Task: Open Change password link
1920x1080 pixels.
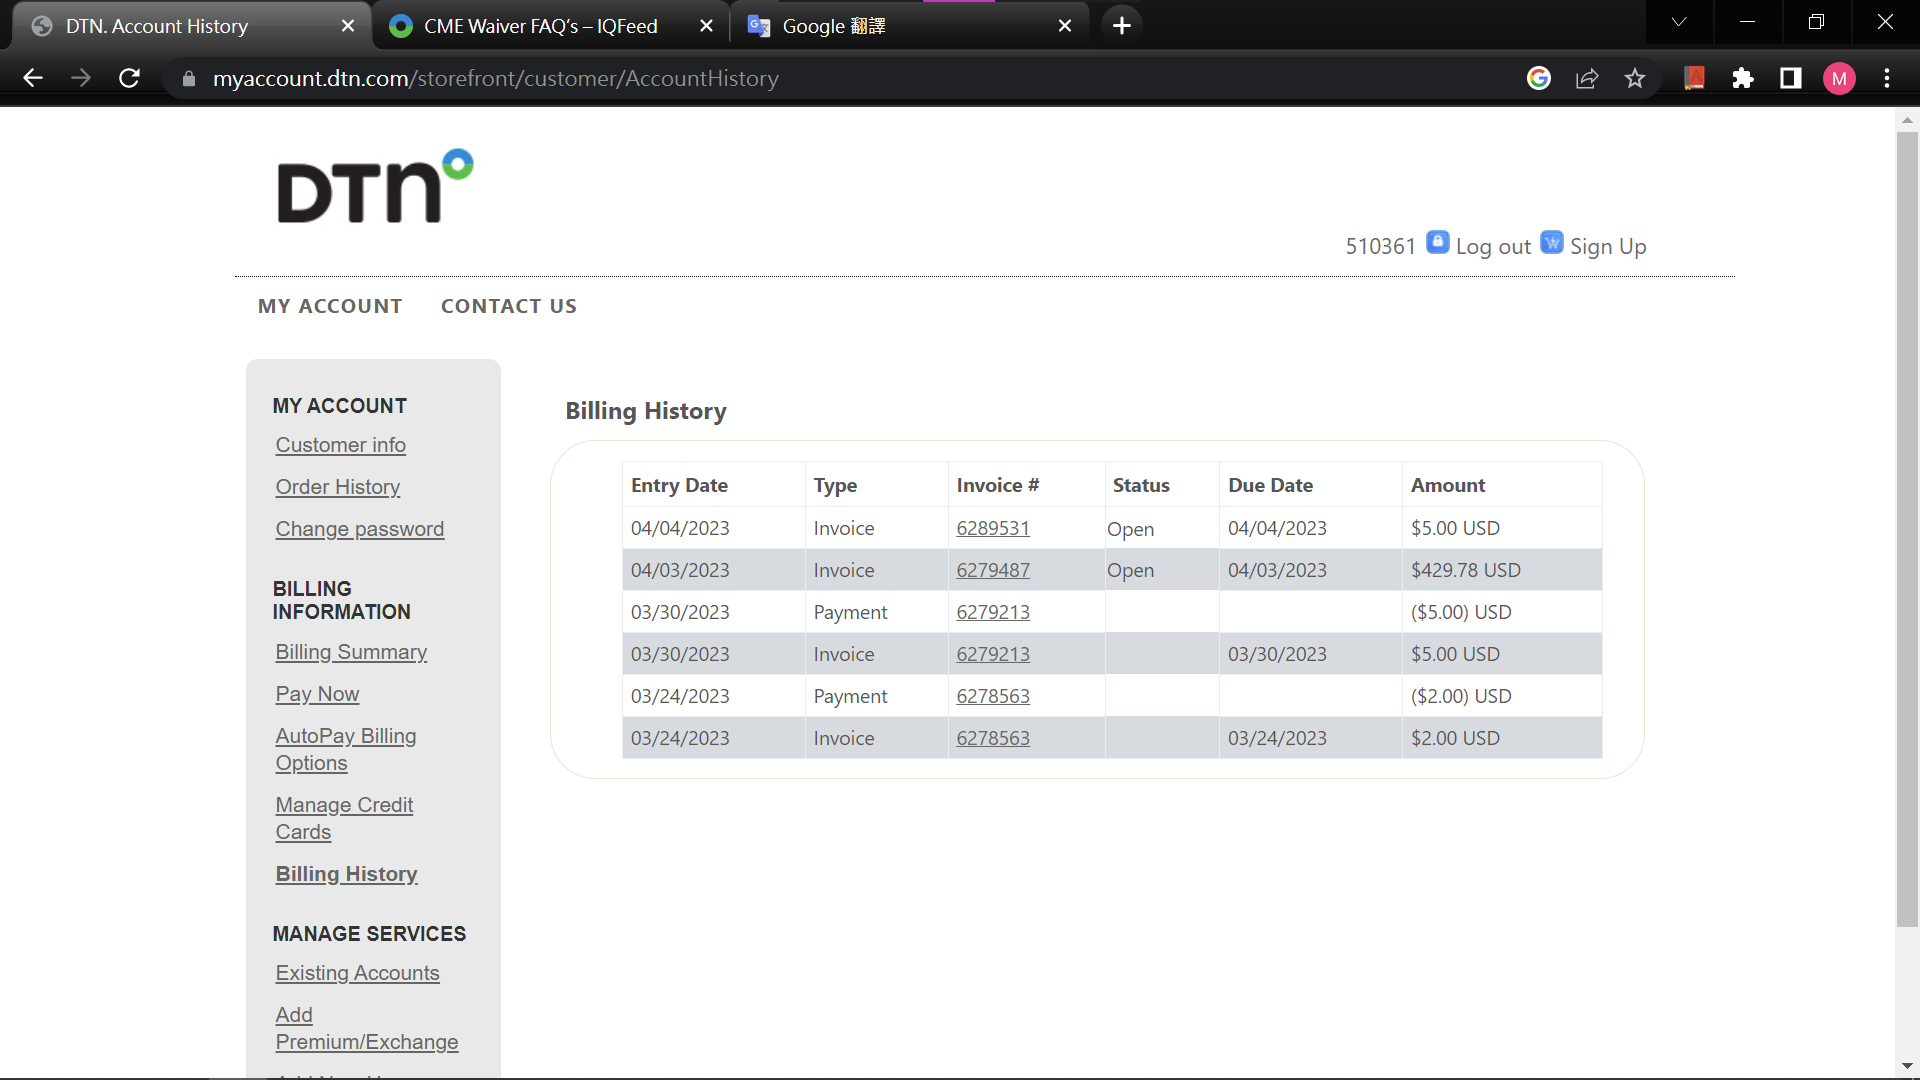Action: point(360,529)
